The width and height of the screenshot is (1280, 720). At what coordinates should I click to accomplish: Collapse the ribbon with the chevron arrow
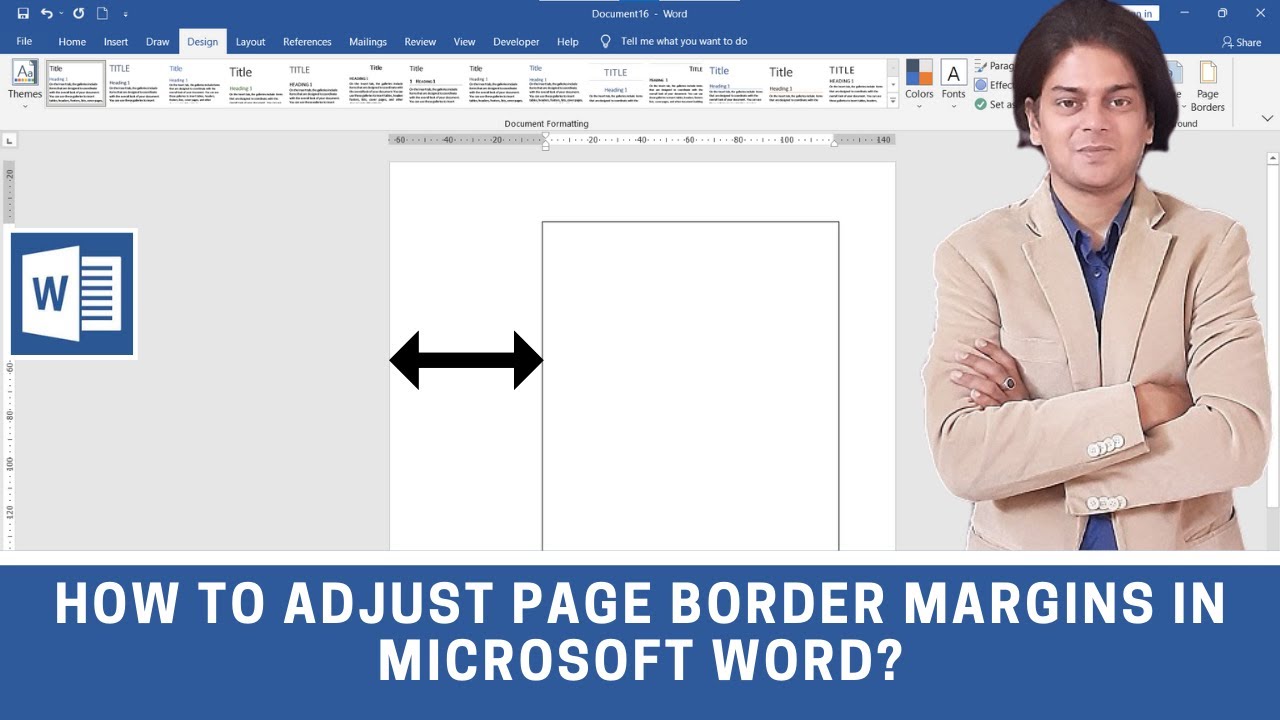tap(1268, 118)
